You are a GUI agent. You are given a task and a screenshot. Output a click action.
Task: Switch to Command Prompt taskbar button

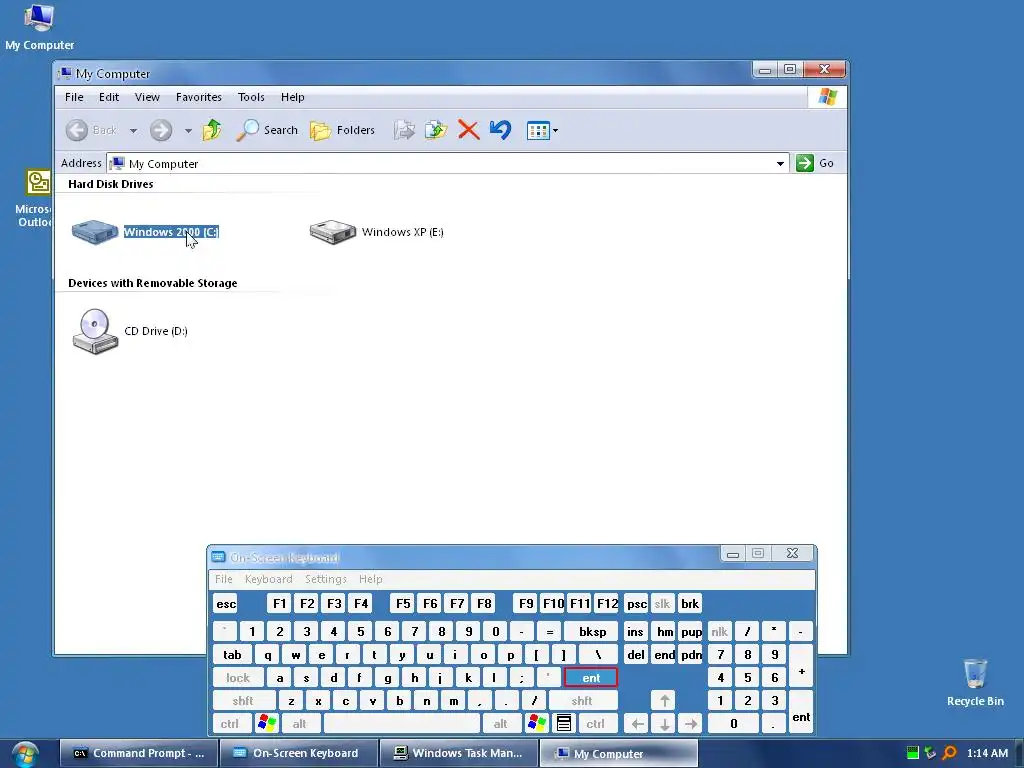click(x=138, y=754)
